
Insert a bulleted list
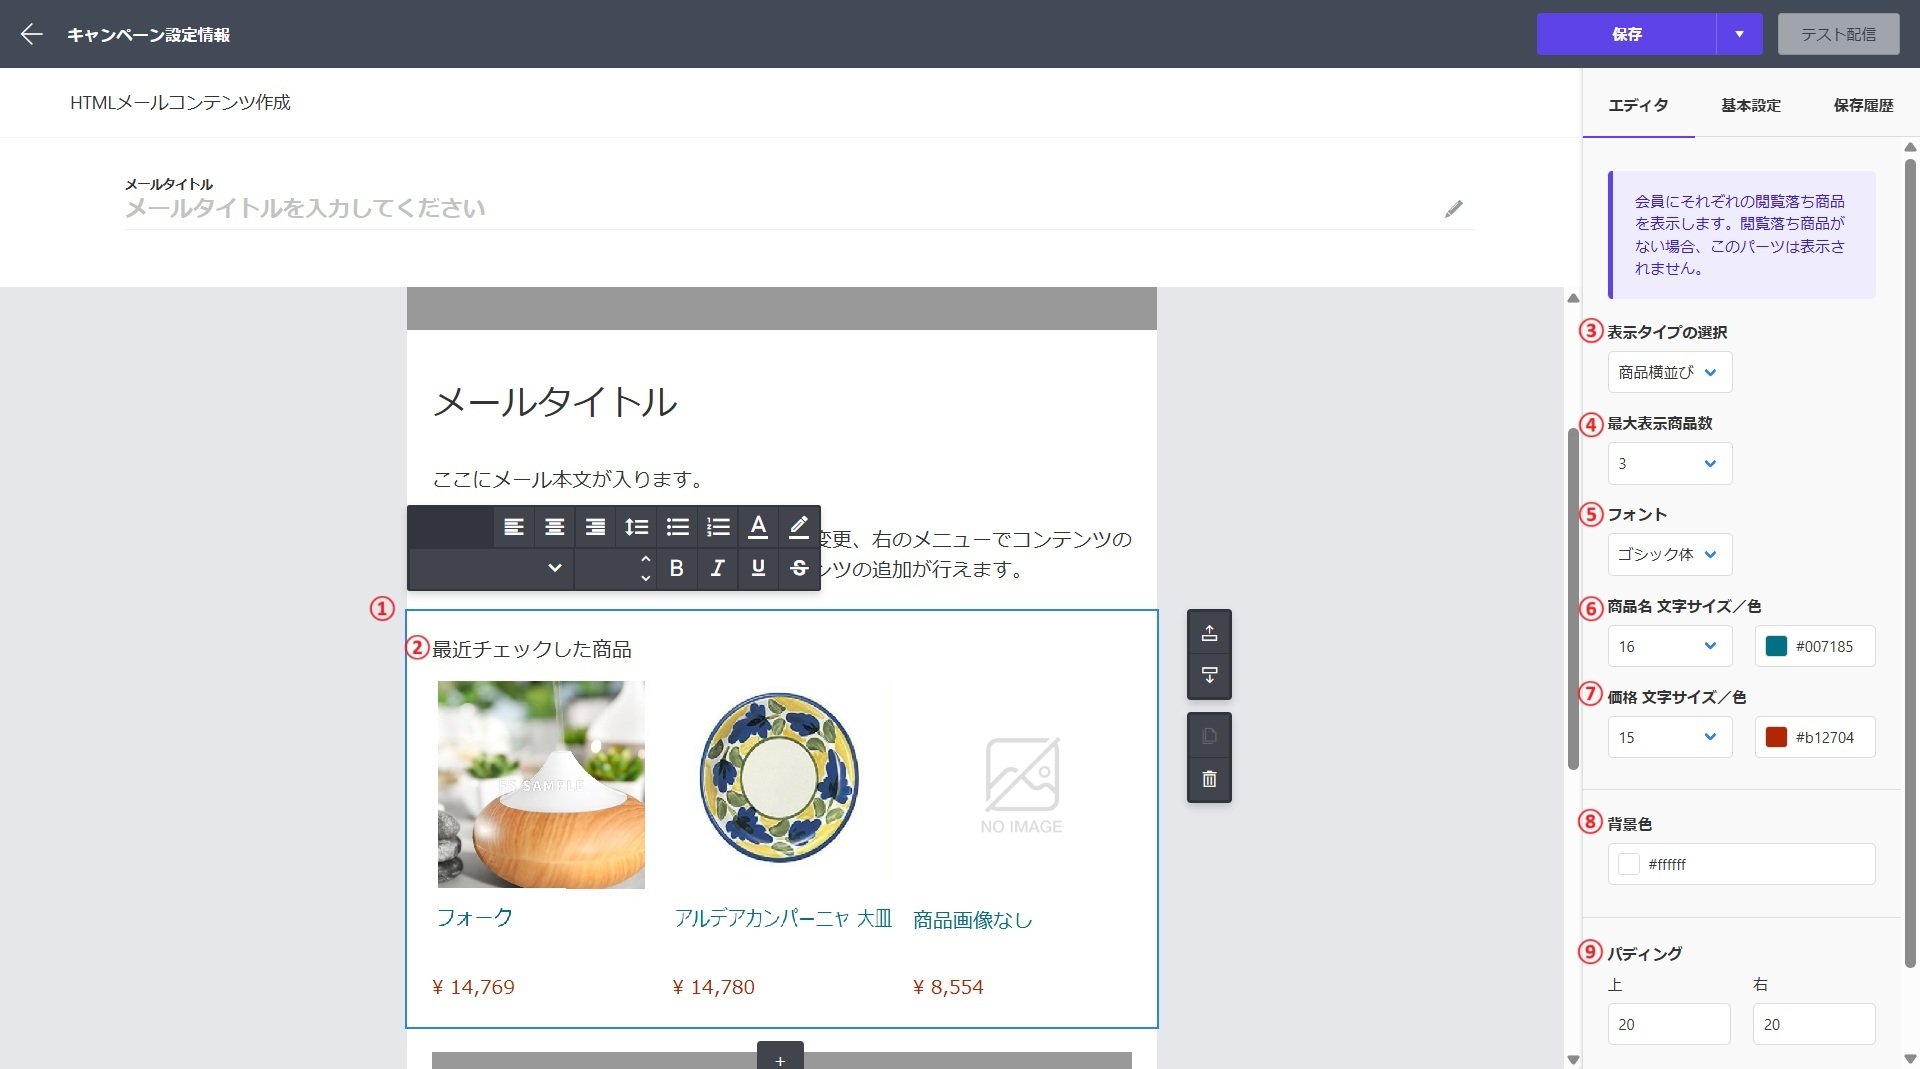677,527
